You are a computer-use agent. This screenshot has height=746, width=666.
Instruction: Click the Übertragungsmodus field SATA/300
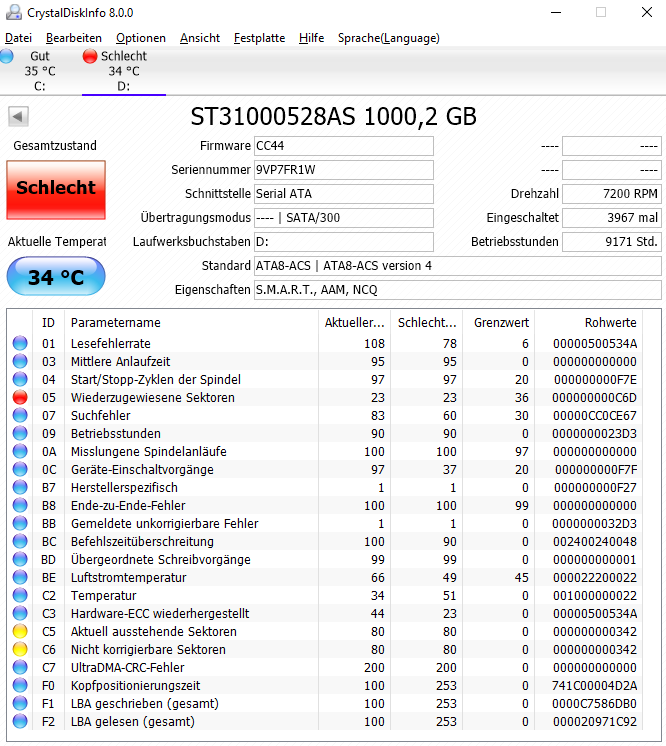(343, 218)
